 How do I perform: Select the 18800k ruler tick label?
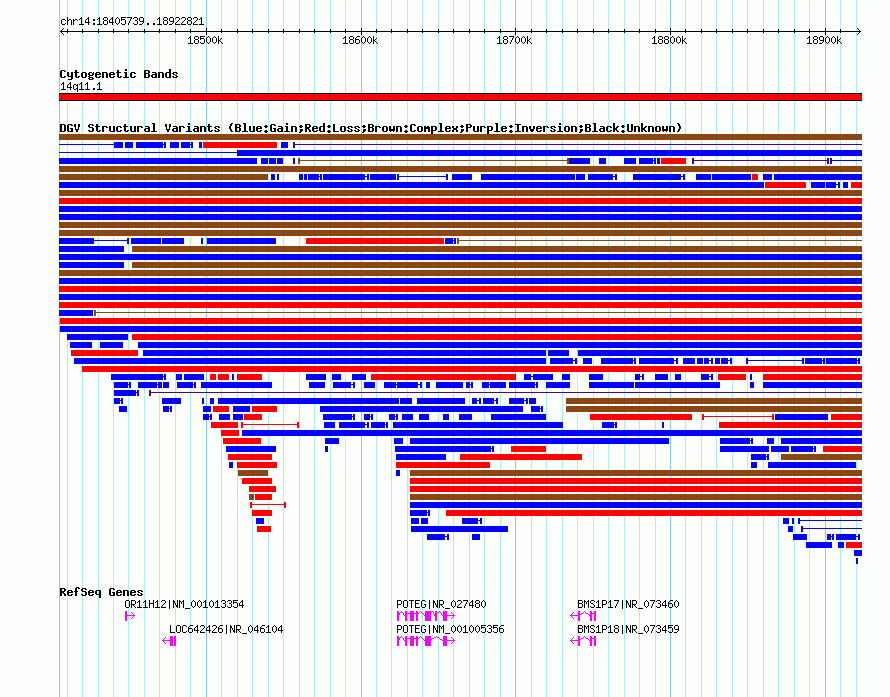click(669, 40)
